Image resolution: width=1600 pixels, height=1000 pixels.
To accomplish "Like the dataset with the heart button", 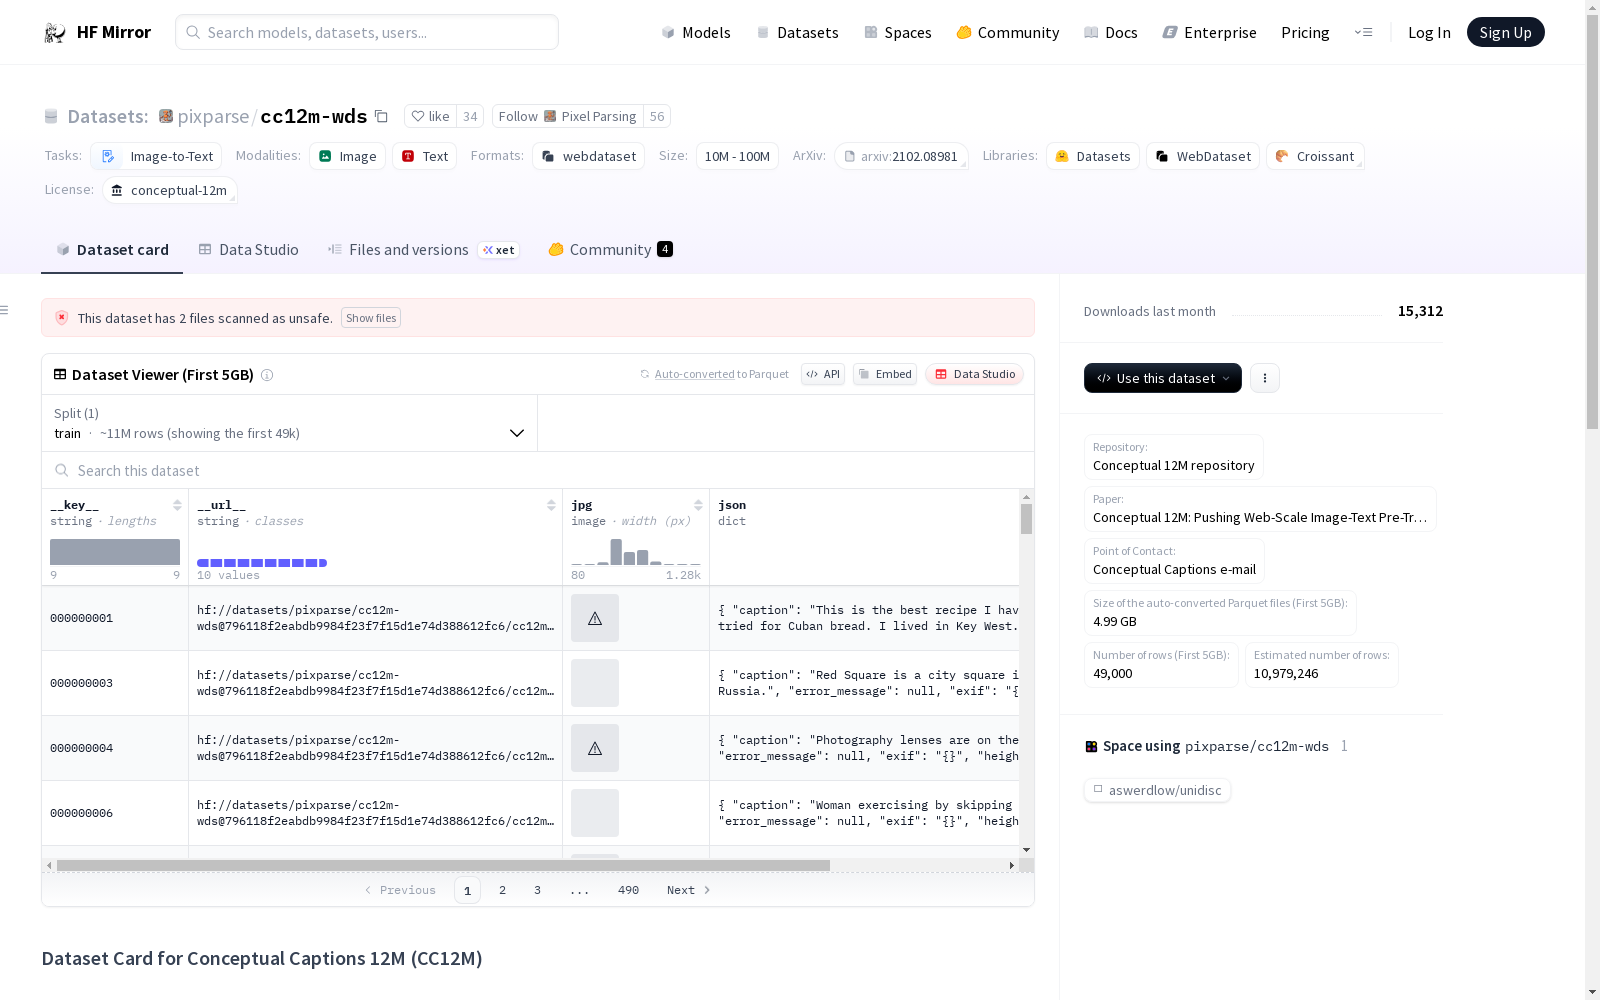I will (x=431, y=116).
